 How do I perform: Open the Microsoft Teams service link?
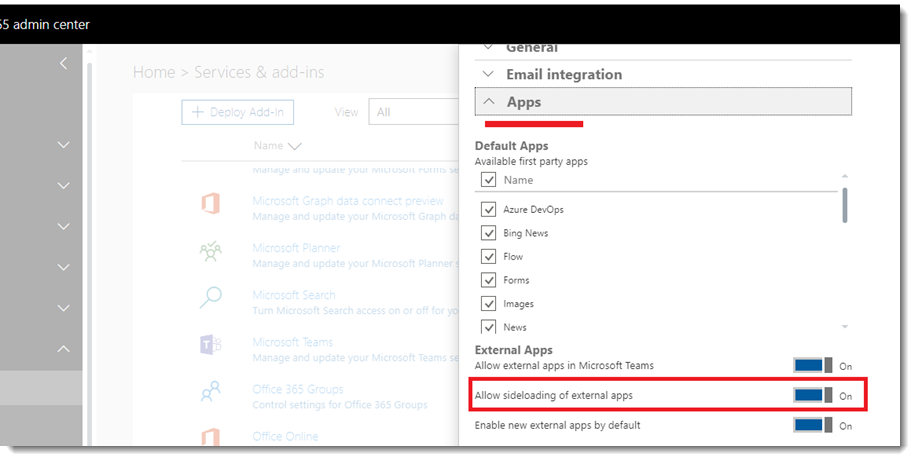pyautogui.click(x=295, y=342)
